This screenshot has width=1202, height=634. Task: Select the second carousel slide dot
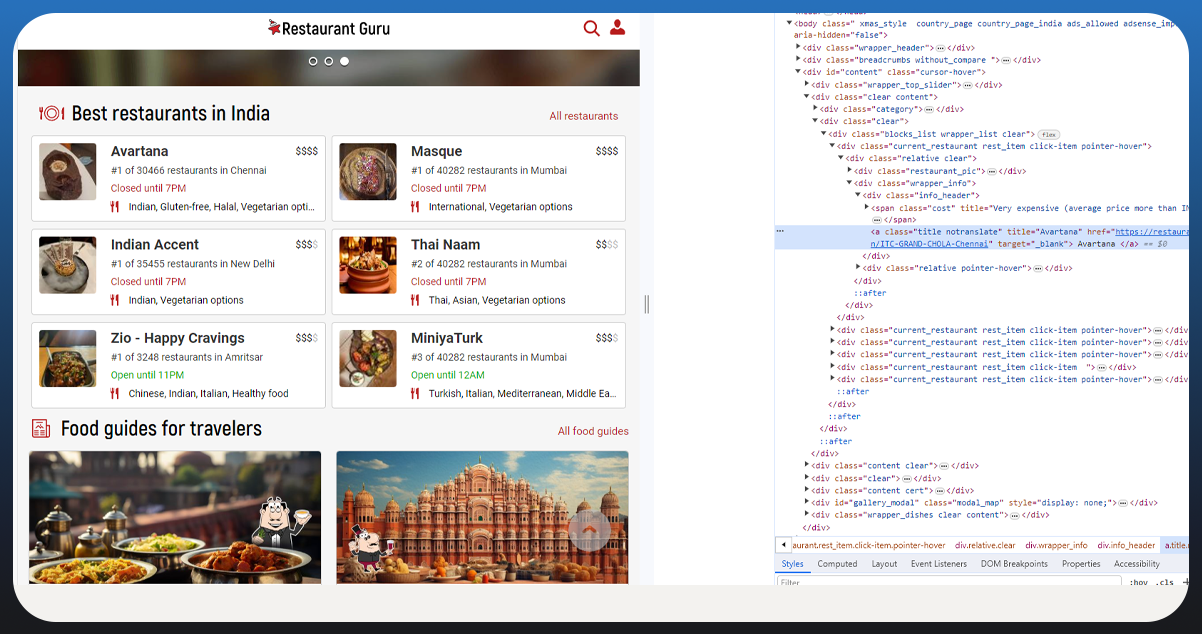click(x=329, y=61)
